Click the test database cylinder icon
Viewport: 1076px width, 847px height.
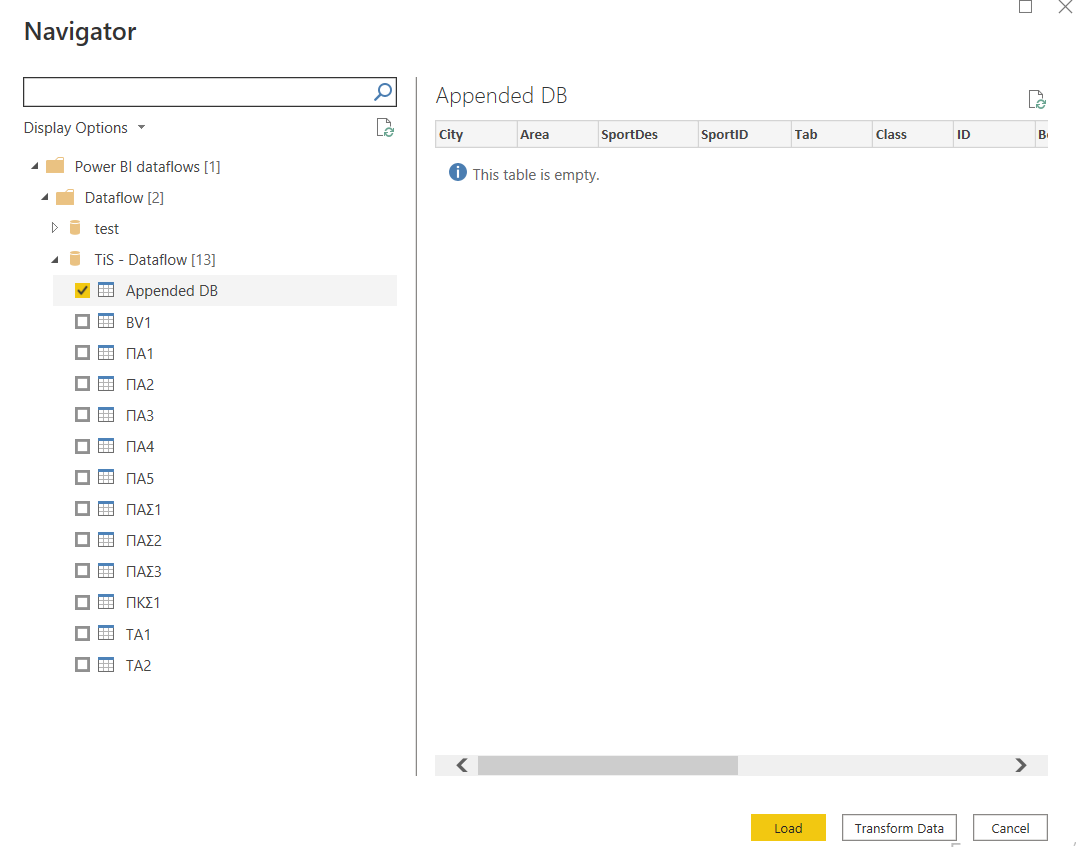[75, 228]
